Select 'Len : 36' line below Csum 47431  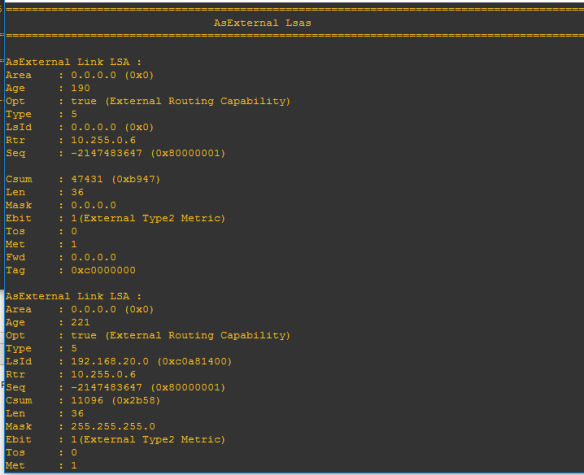click(45, 192)
